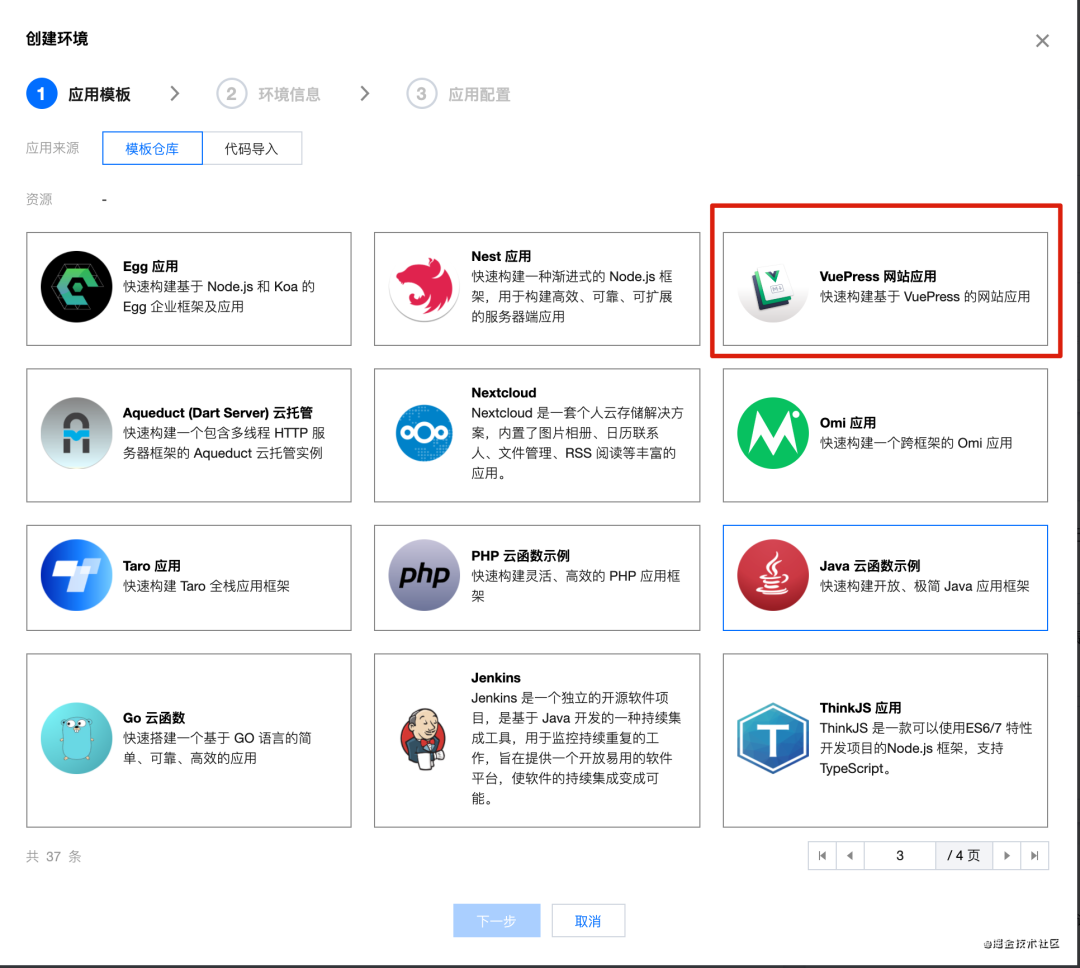Click the Aqueduct (Dart Server) logo
This screenshot has height=968, width=1080.
point(76,435)
